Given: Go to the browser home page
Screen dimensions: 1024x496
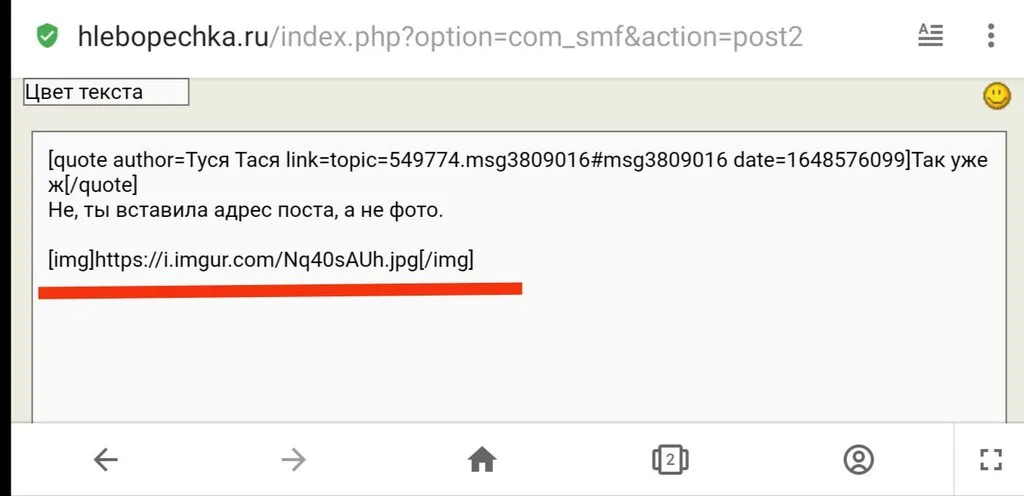Looking at the screenshot, I should (482, 459).
